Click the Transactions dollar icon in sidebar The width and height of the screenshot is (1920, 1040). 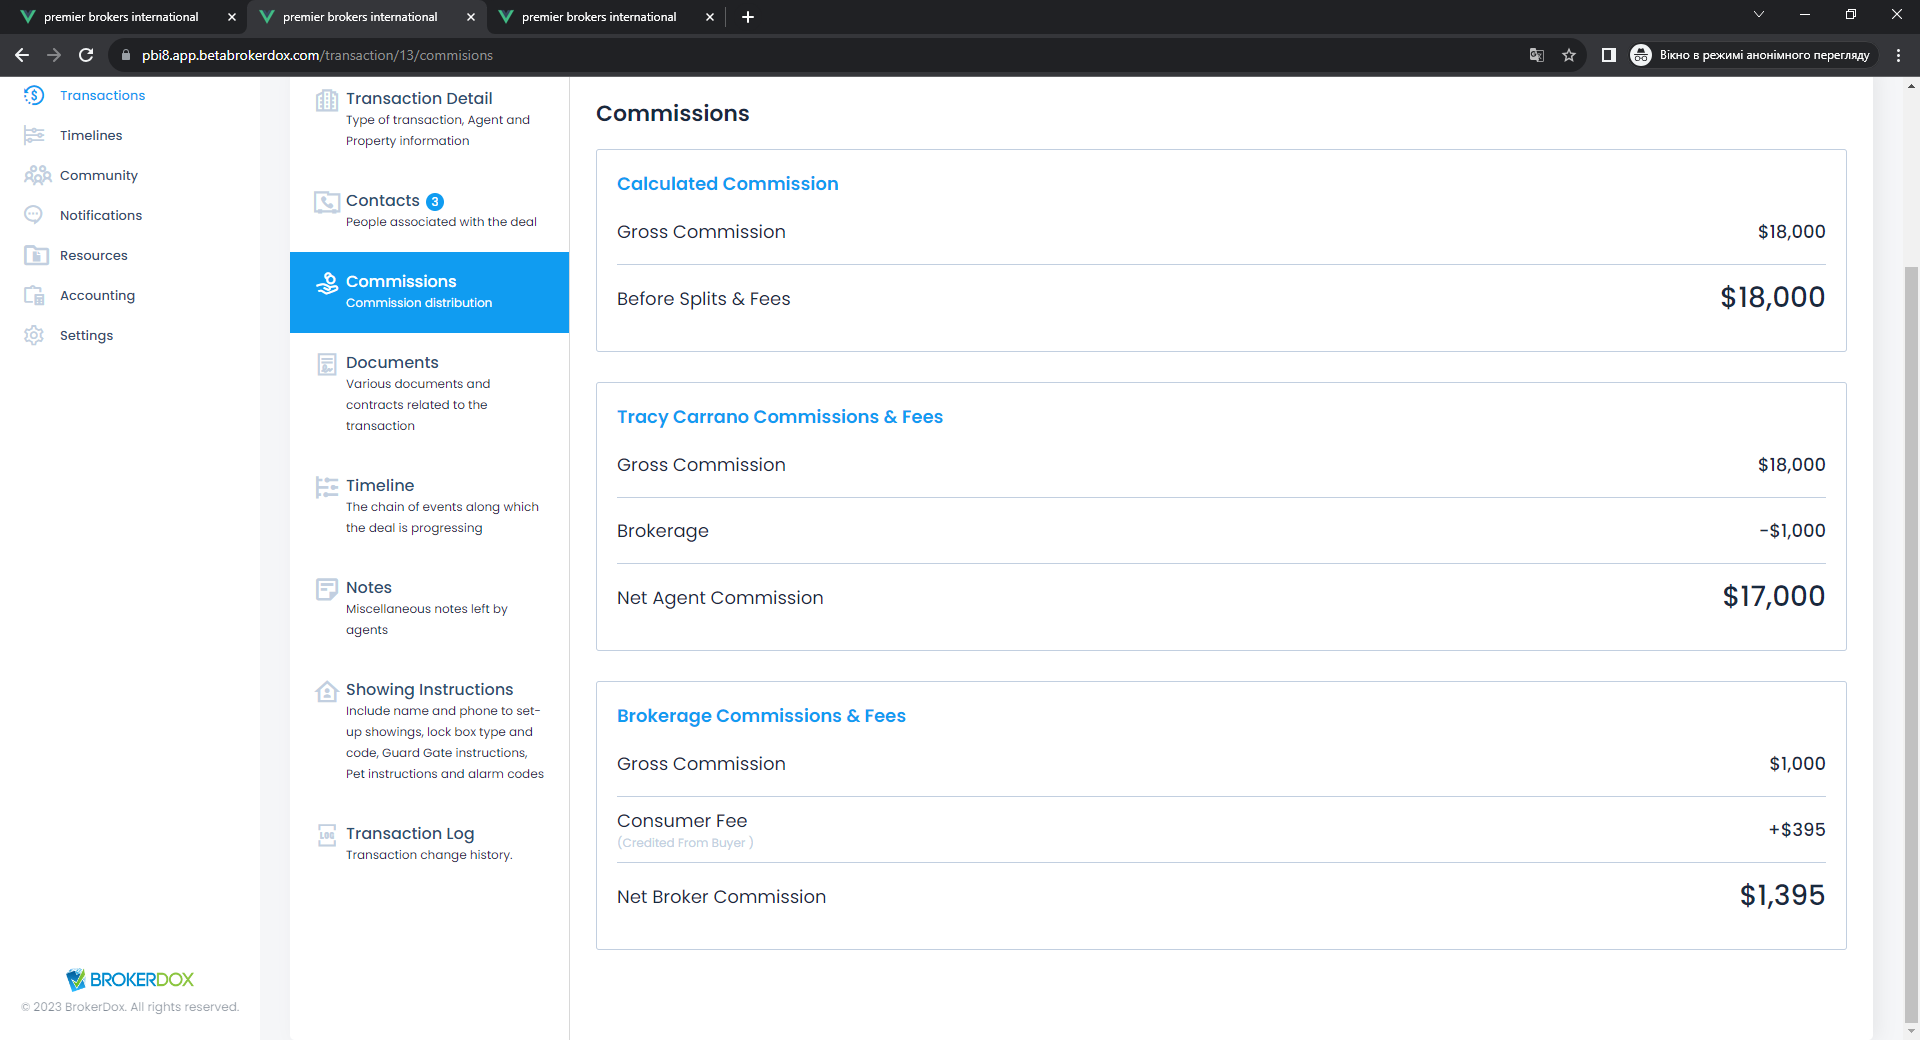[x=34, y=95]
